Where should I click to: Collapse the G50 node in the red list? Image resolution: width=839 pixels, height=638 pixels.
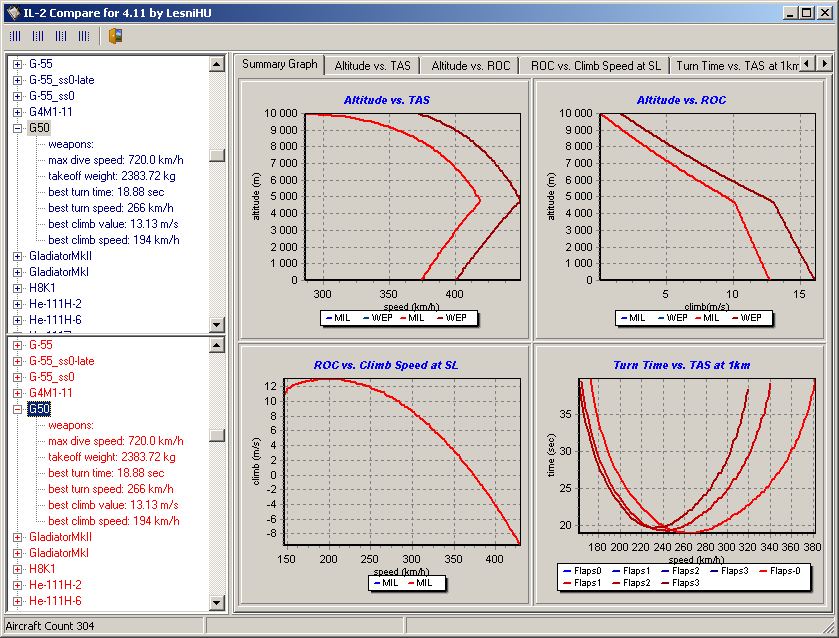[18, 409]
